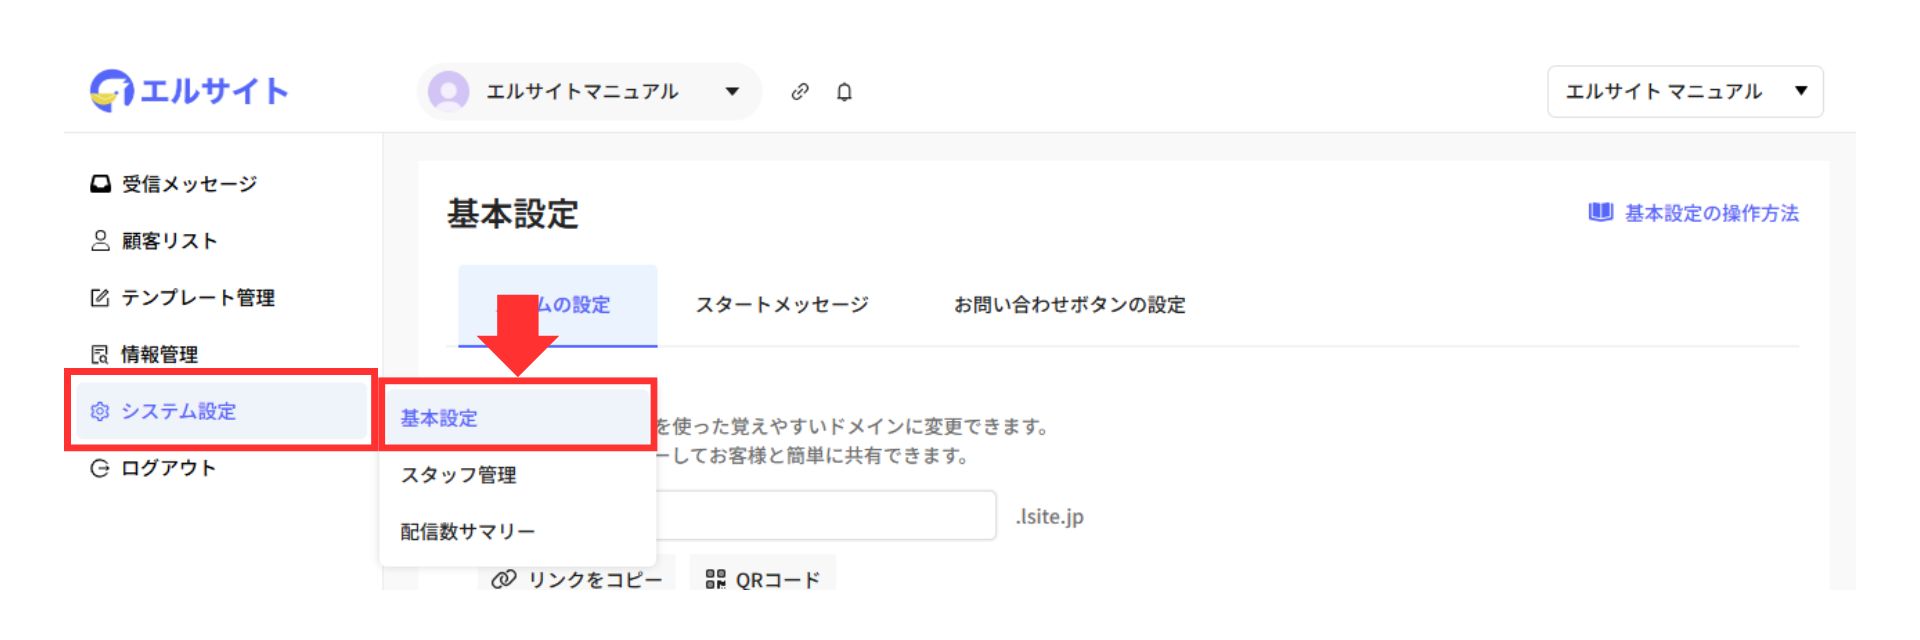1920x640 pixels.
Task: Switch to お問い合わせボタンの設定 tab
Action: (1069, 305)
